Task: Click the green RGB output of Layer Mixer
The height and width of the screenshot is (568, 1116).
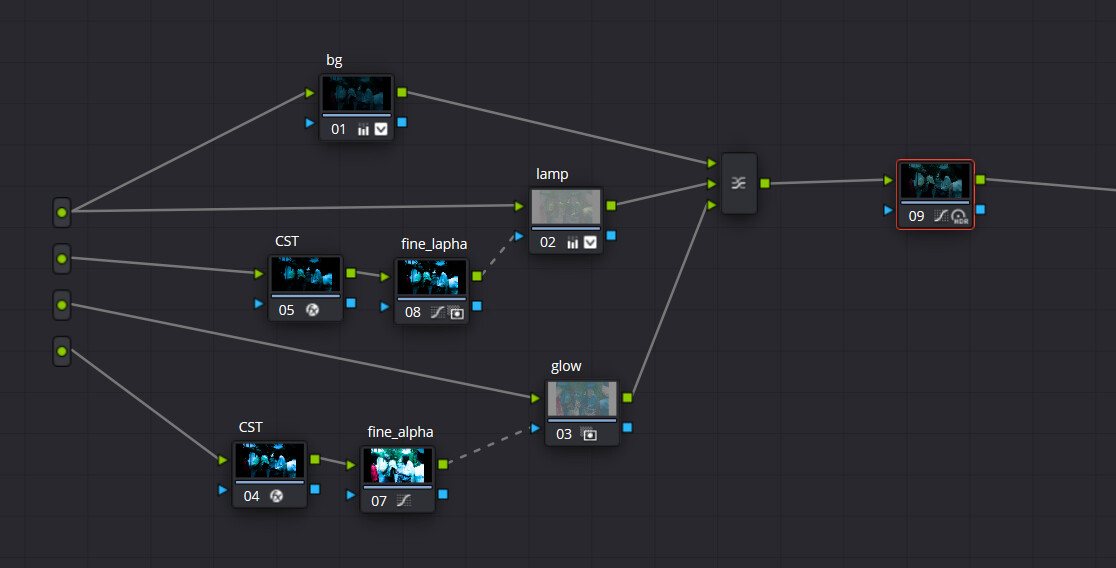Action: point(765,183)
